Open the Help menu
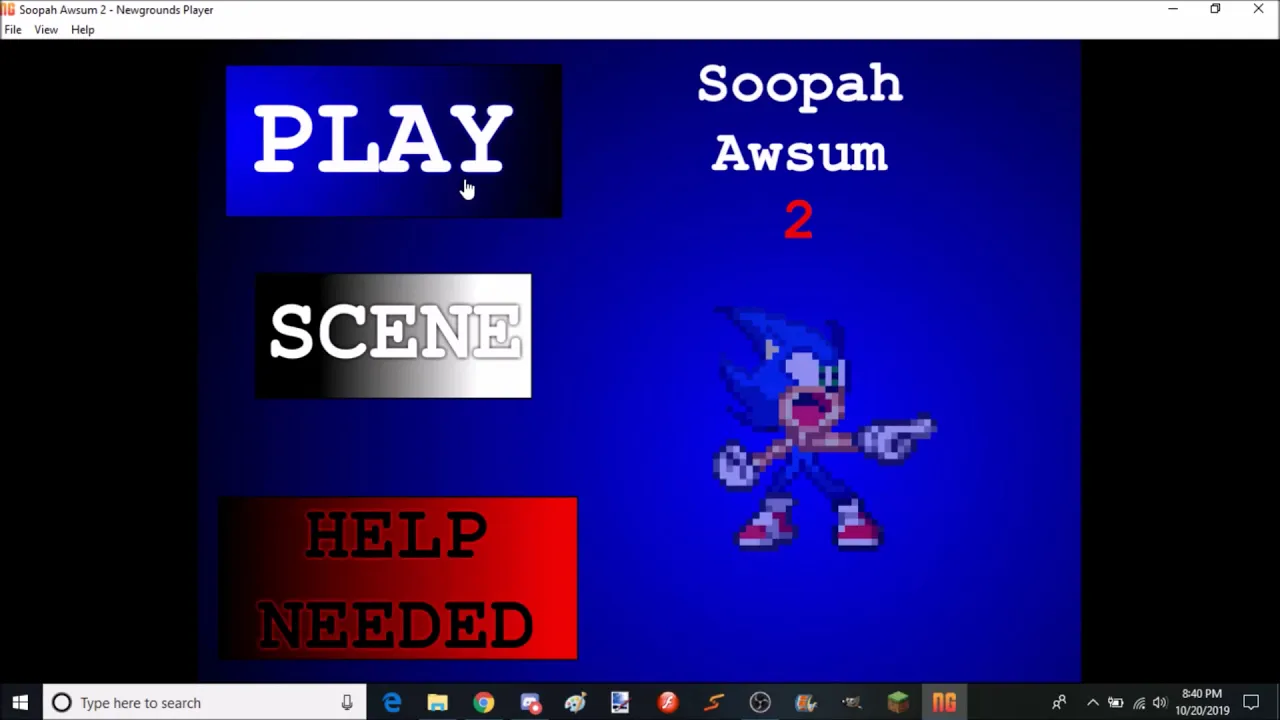 click(x=83, y=30)
